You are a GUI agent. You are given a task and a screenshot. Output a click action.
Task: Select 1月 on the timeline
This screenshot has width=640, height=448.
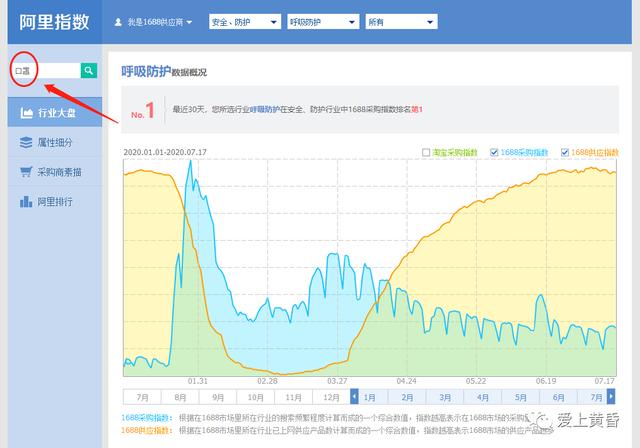click(369, 397)
